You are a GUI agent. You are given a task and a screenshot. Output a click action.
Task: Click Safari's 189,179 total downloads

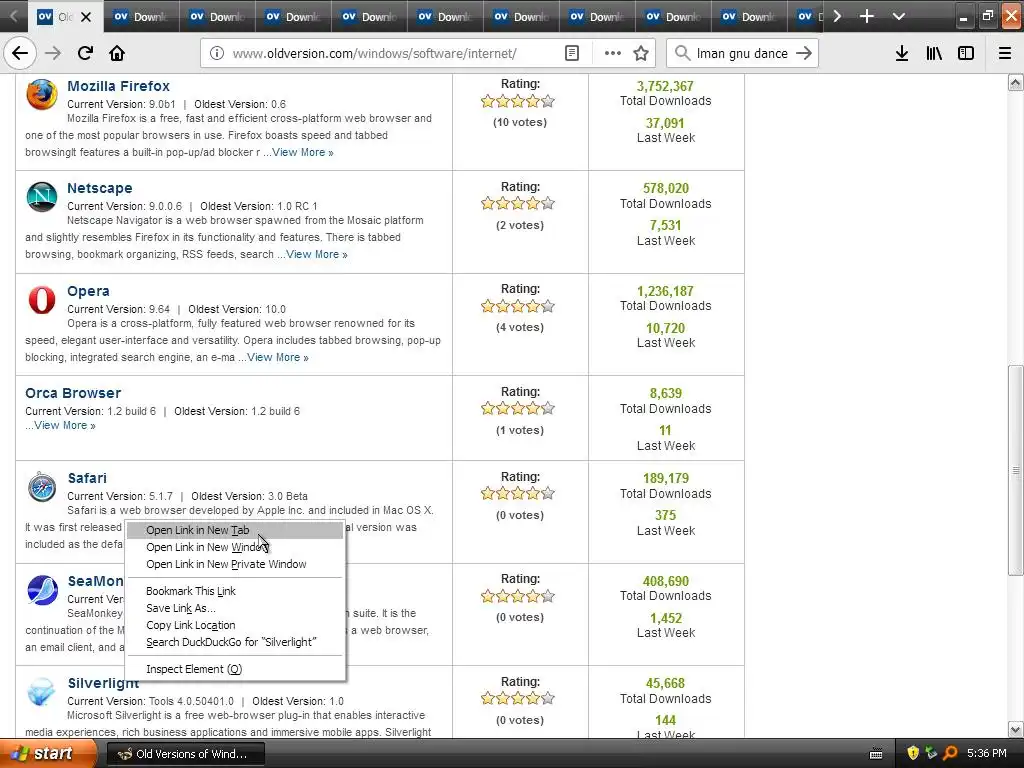pos(665,478)
